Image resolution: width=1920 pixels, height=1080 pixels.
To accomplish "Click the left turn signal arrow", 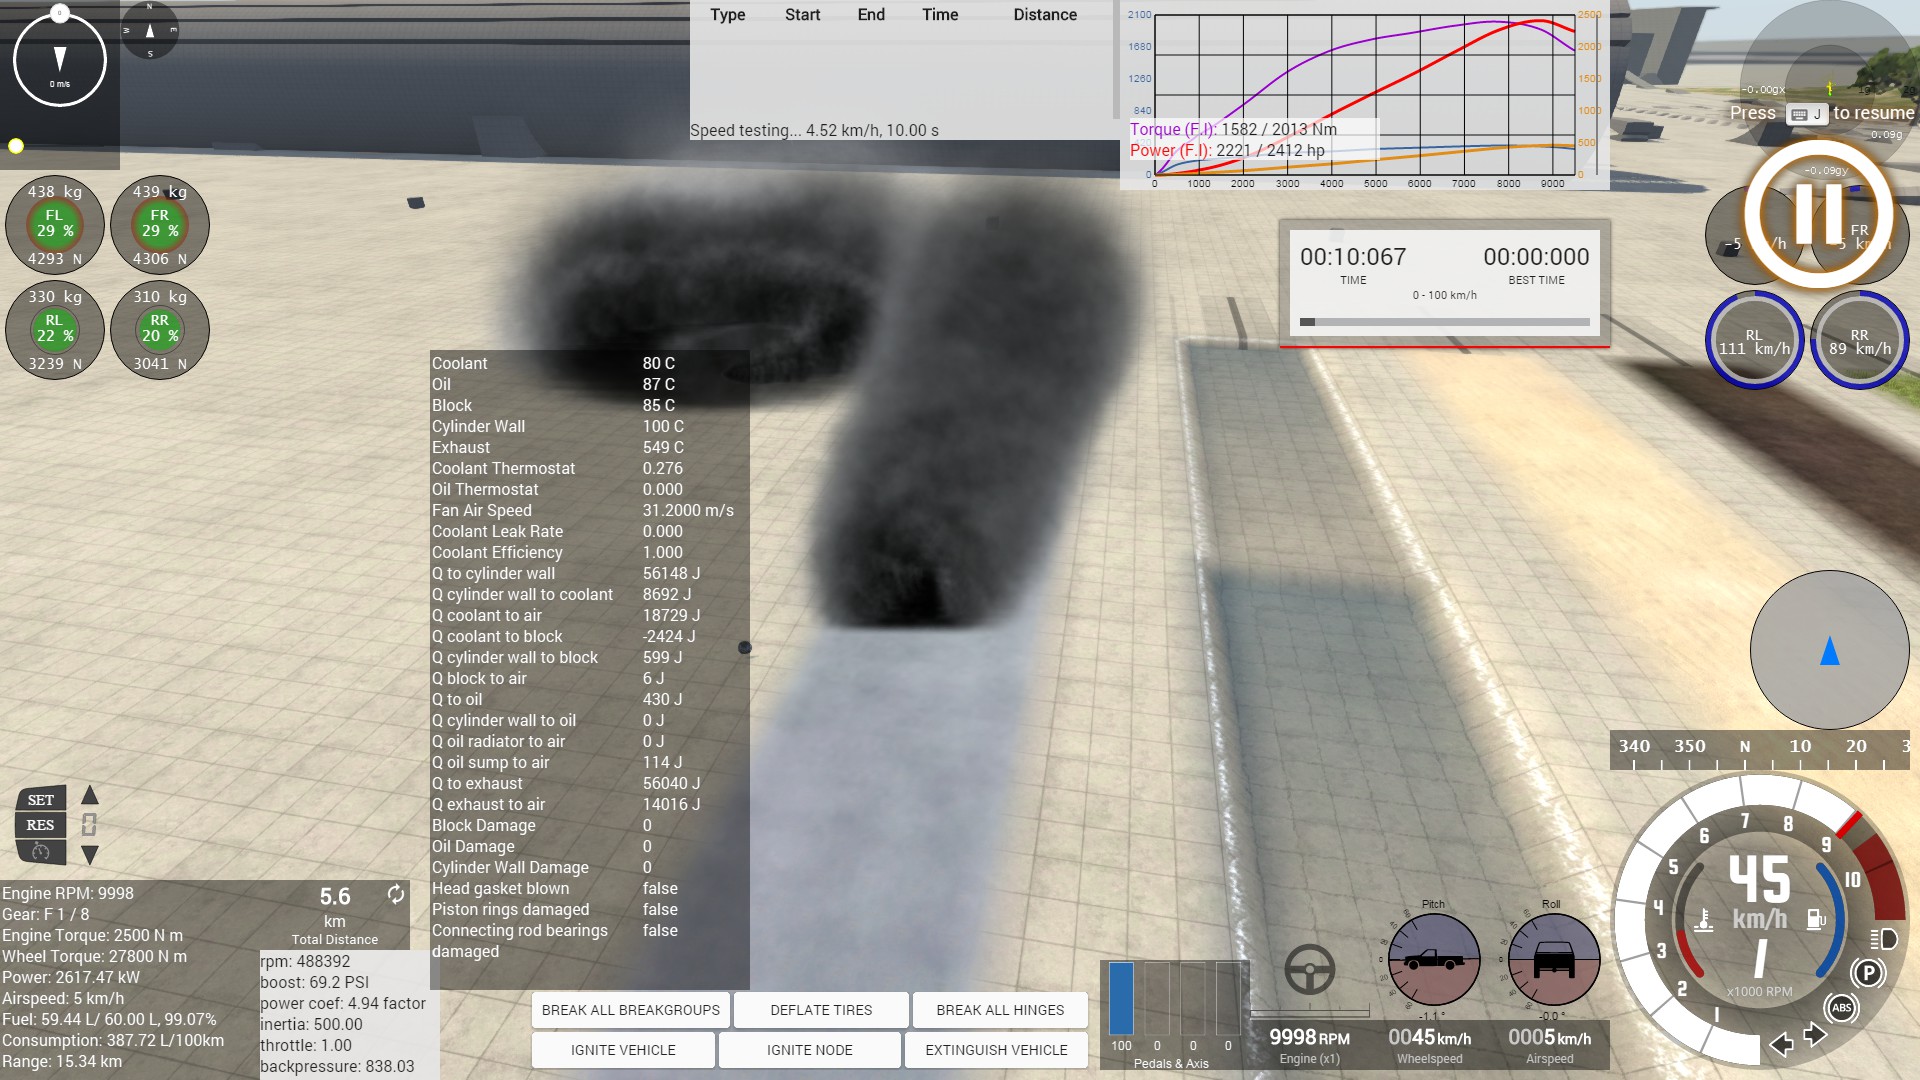I will (1781, 1045).
